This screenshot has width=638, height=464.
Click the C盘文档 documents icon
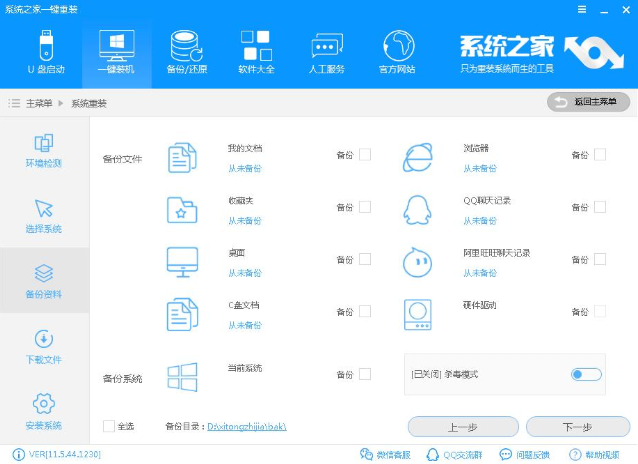coord(183,314)
